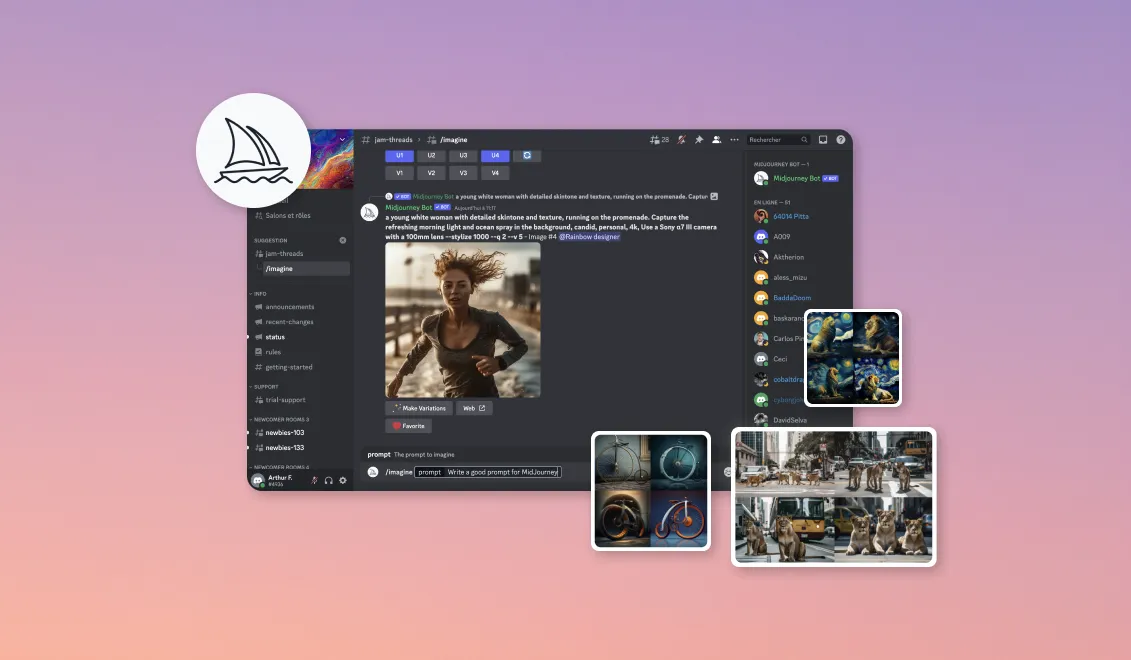Open the Web external link button
1131x660 pixels.
point(474,408)
